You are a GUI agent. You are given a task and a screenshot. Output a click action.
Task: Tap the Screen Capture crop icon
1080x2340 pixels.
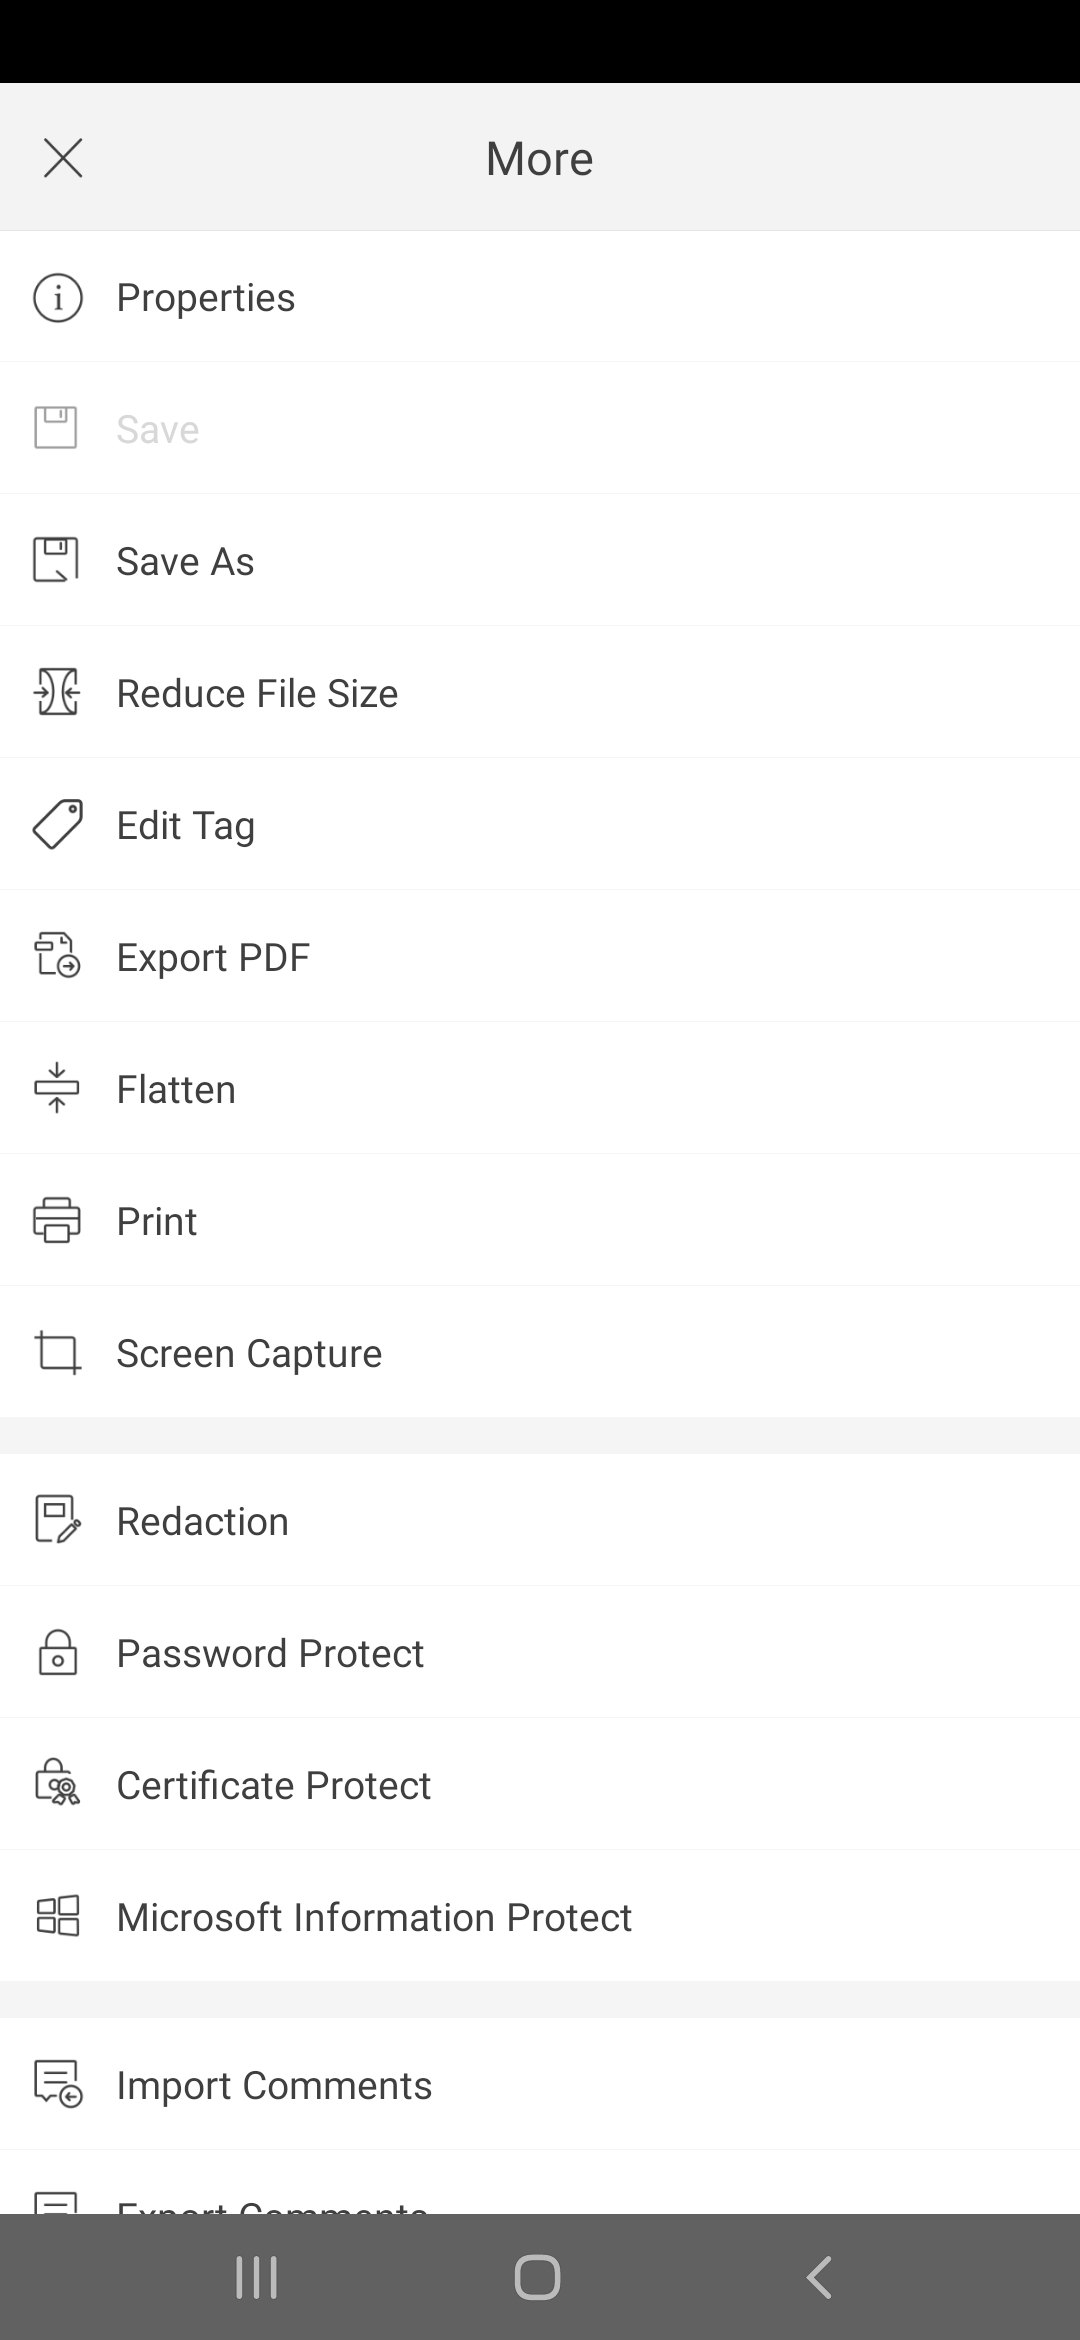[57, 1352]
